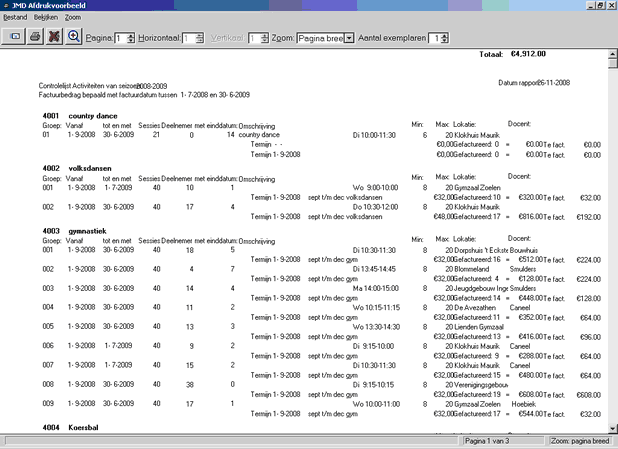The image size is (618, 449).
Task: Click the 'Pagina 1 van 3' status text
Action: pyautogui.click(x=486, y=441)
